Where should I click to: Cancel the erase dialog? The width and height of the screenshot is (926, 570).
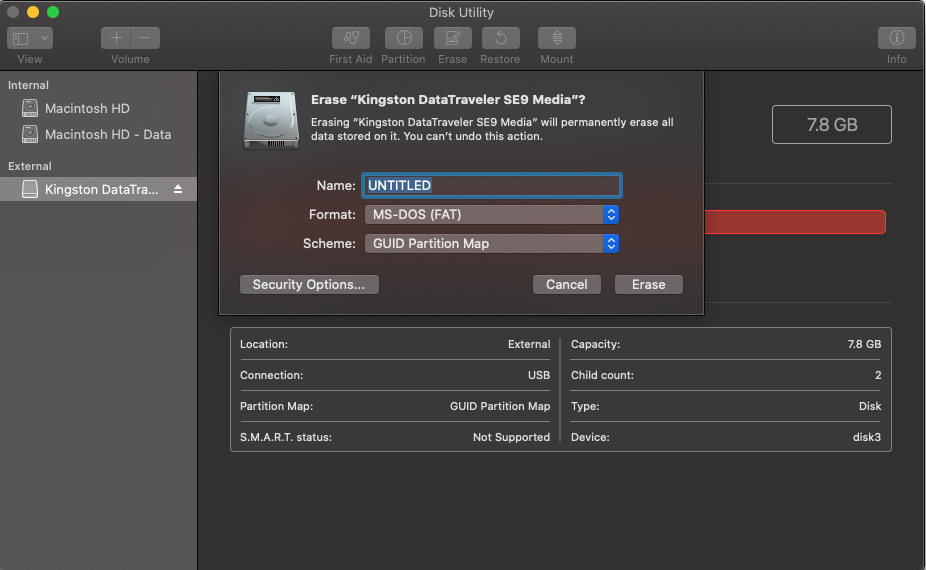coord(566,284)
